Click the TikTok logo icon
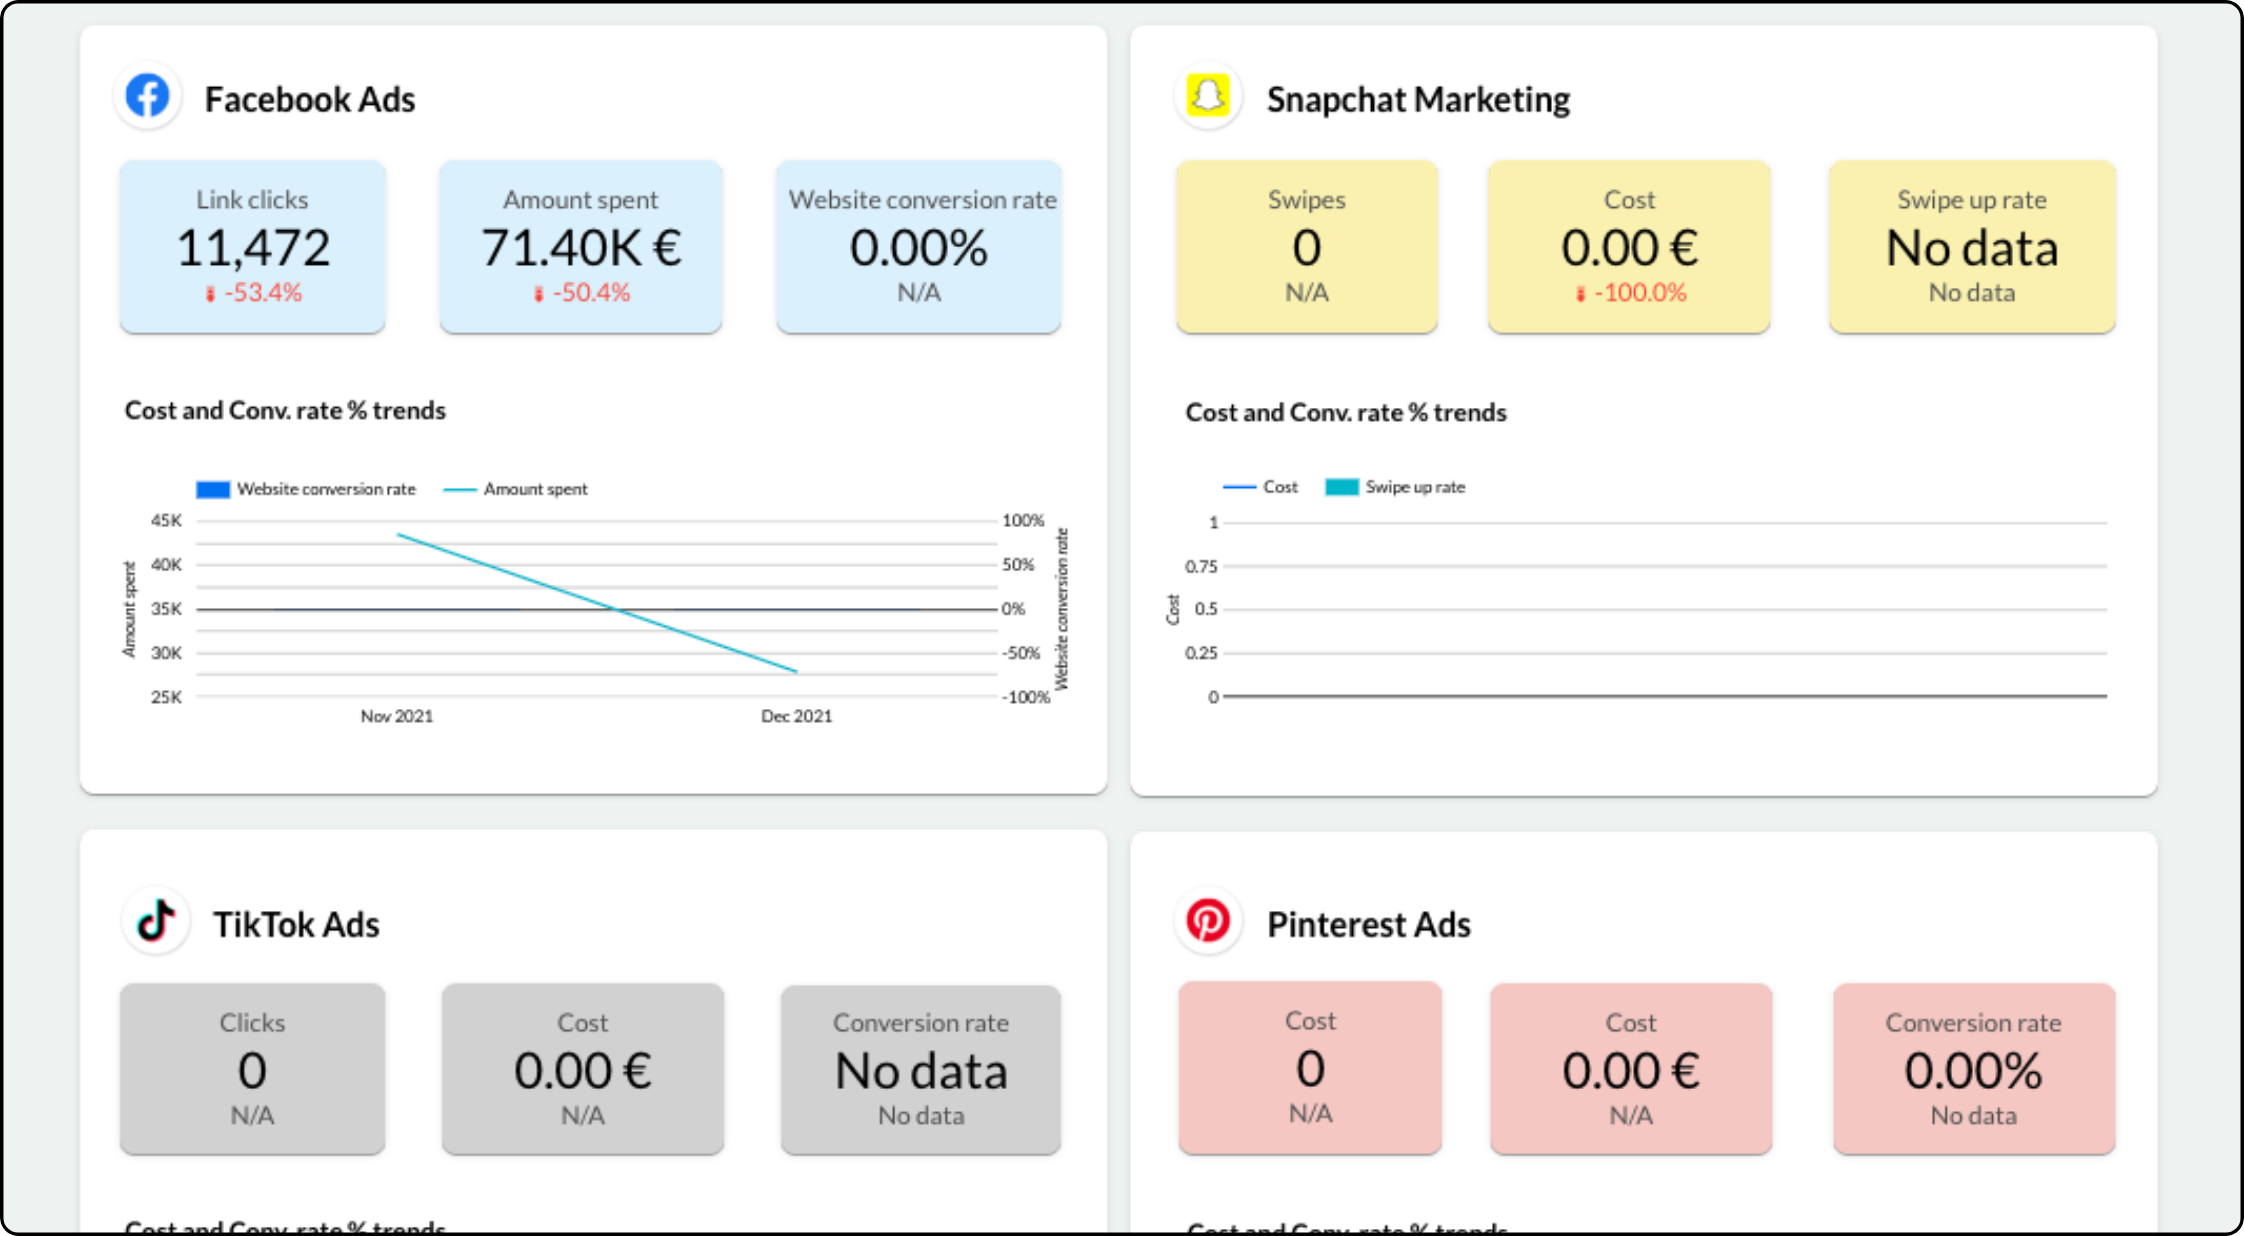Viewport: 2244px width, 1236px height. (x=156, y=921)
